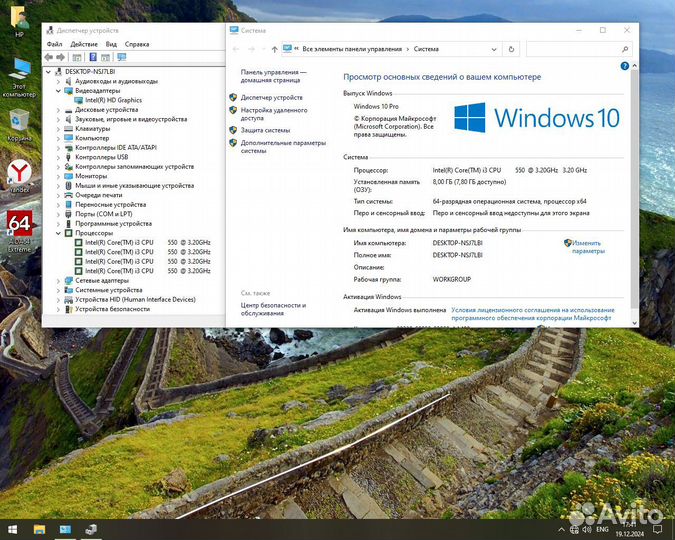
Task: Open Центр безопасности и обслуживания
Action: (273, 309)
